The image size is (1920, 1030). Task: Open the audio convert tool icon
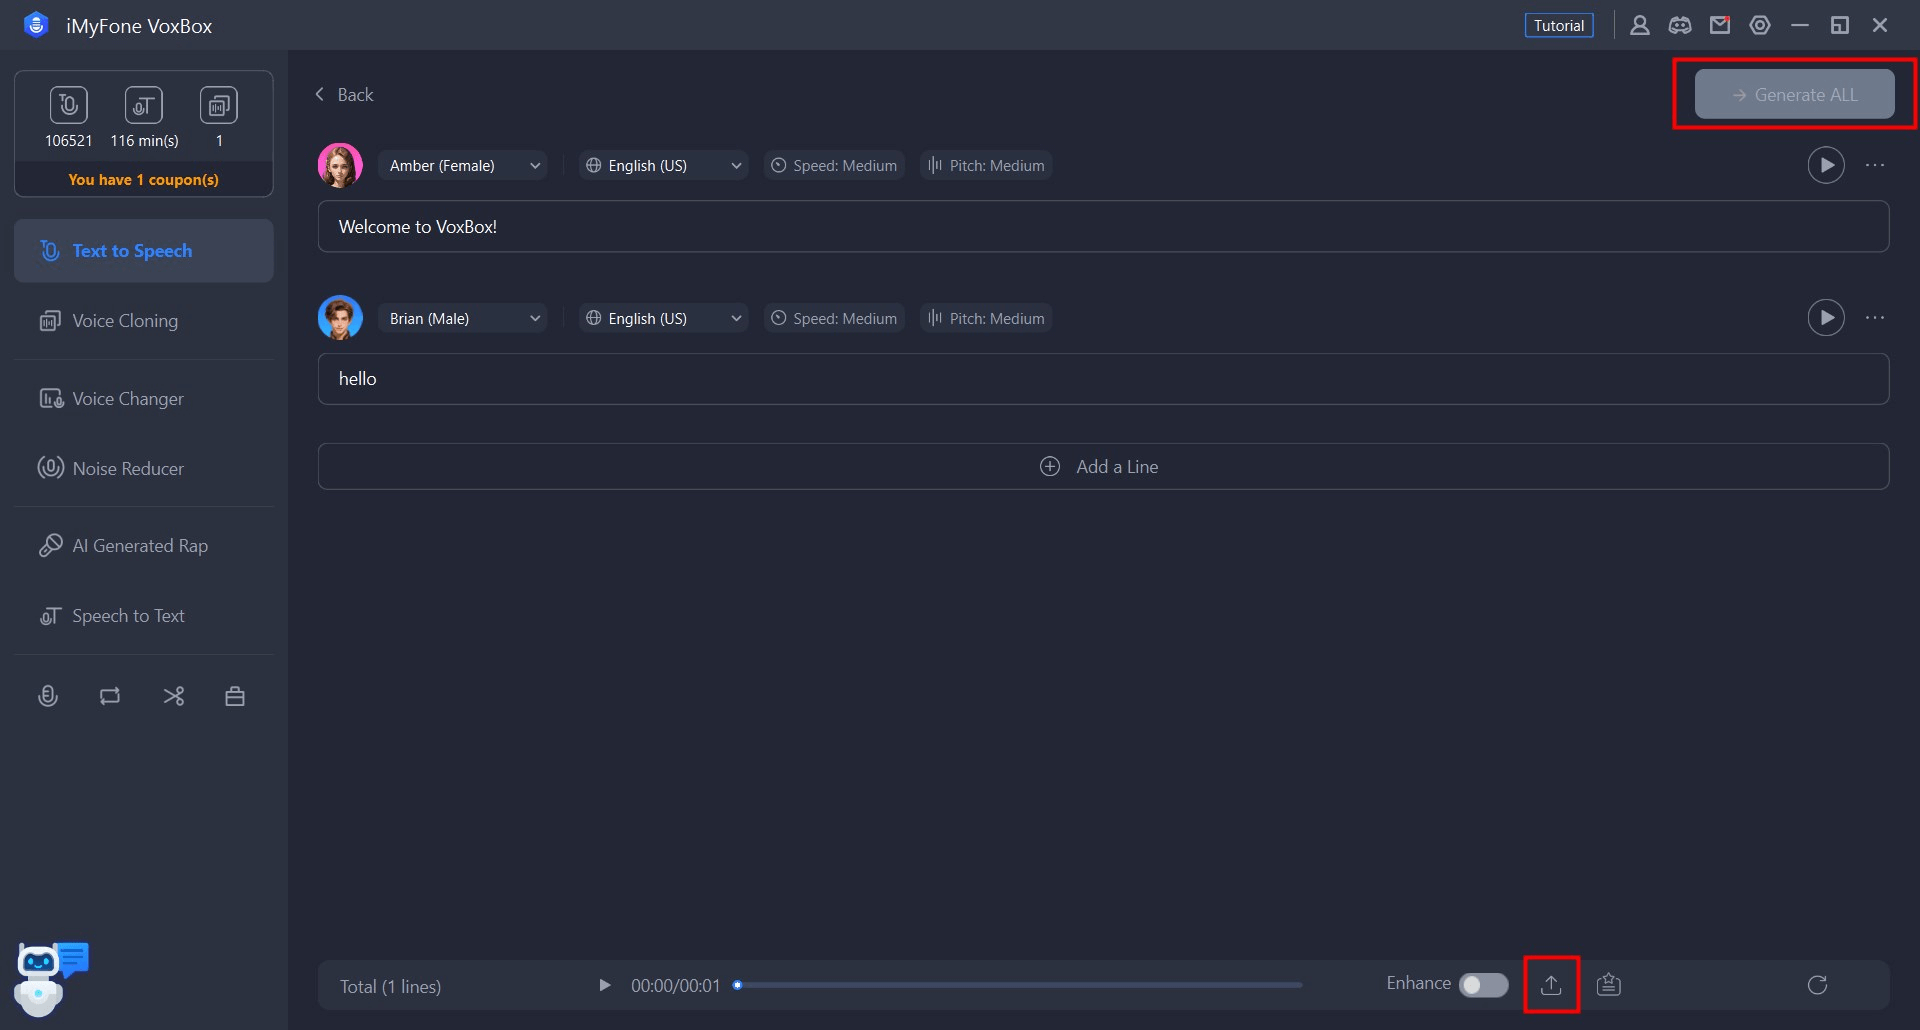pos(110,696)
